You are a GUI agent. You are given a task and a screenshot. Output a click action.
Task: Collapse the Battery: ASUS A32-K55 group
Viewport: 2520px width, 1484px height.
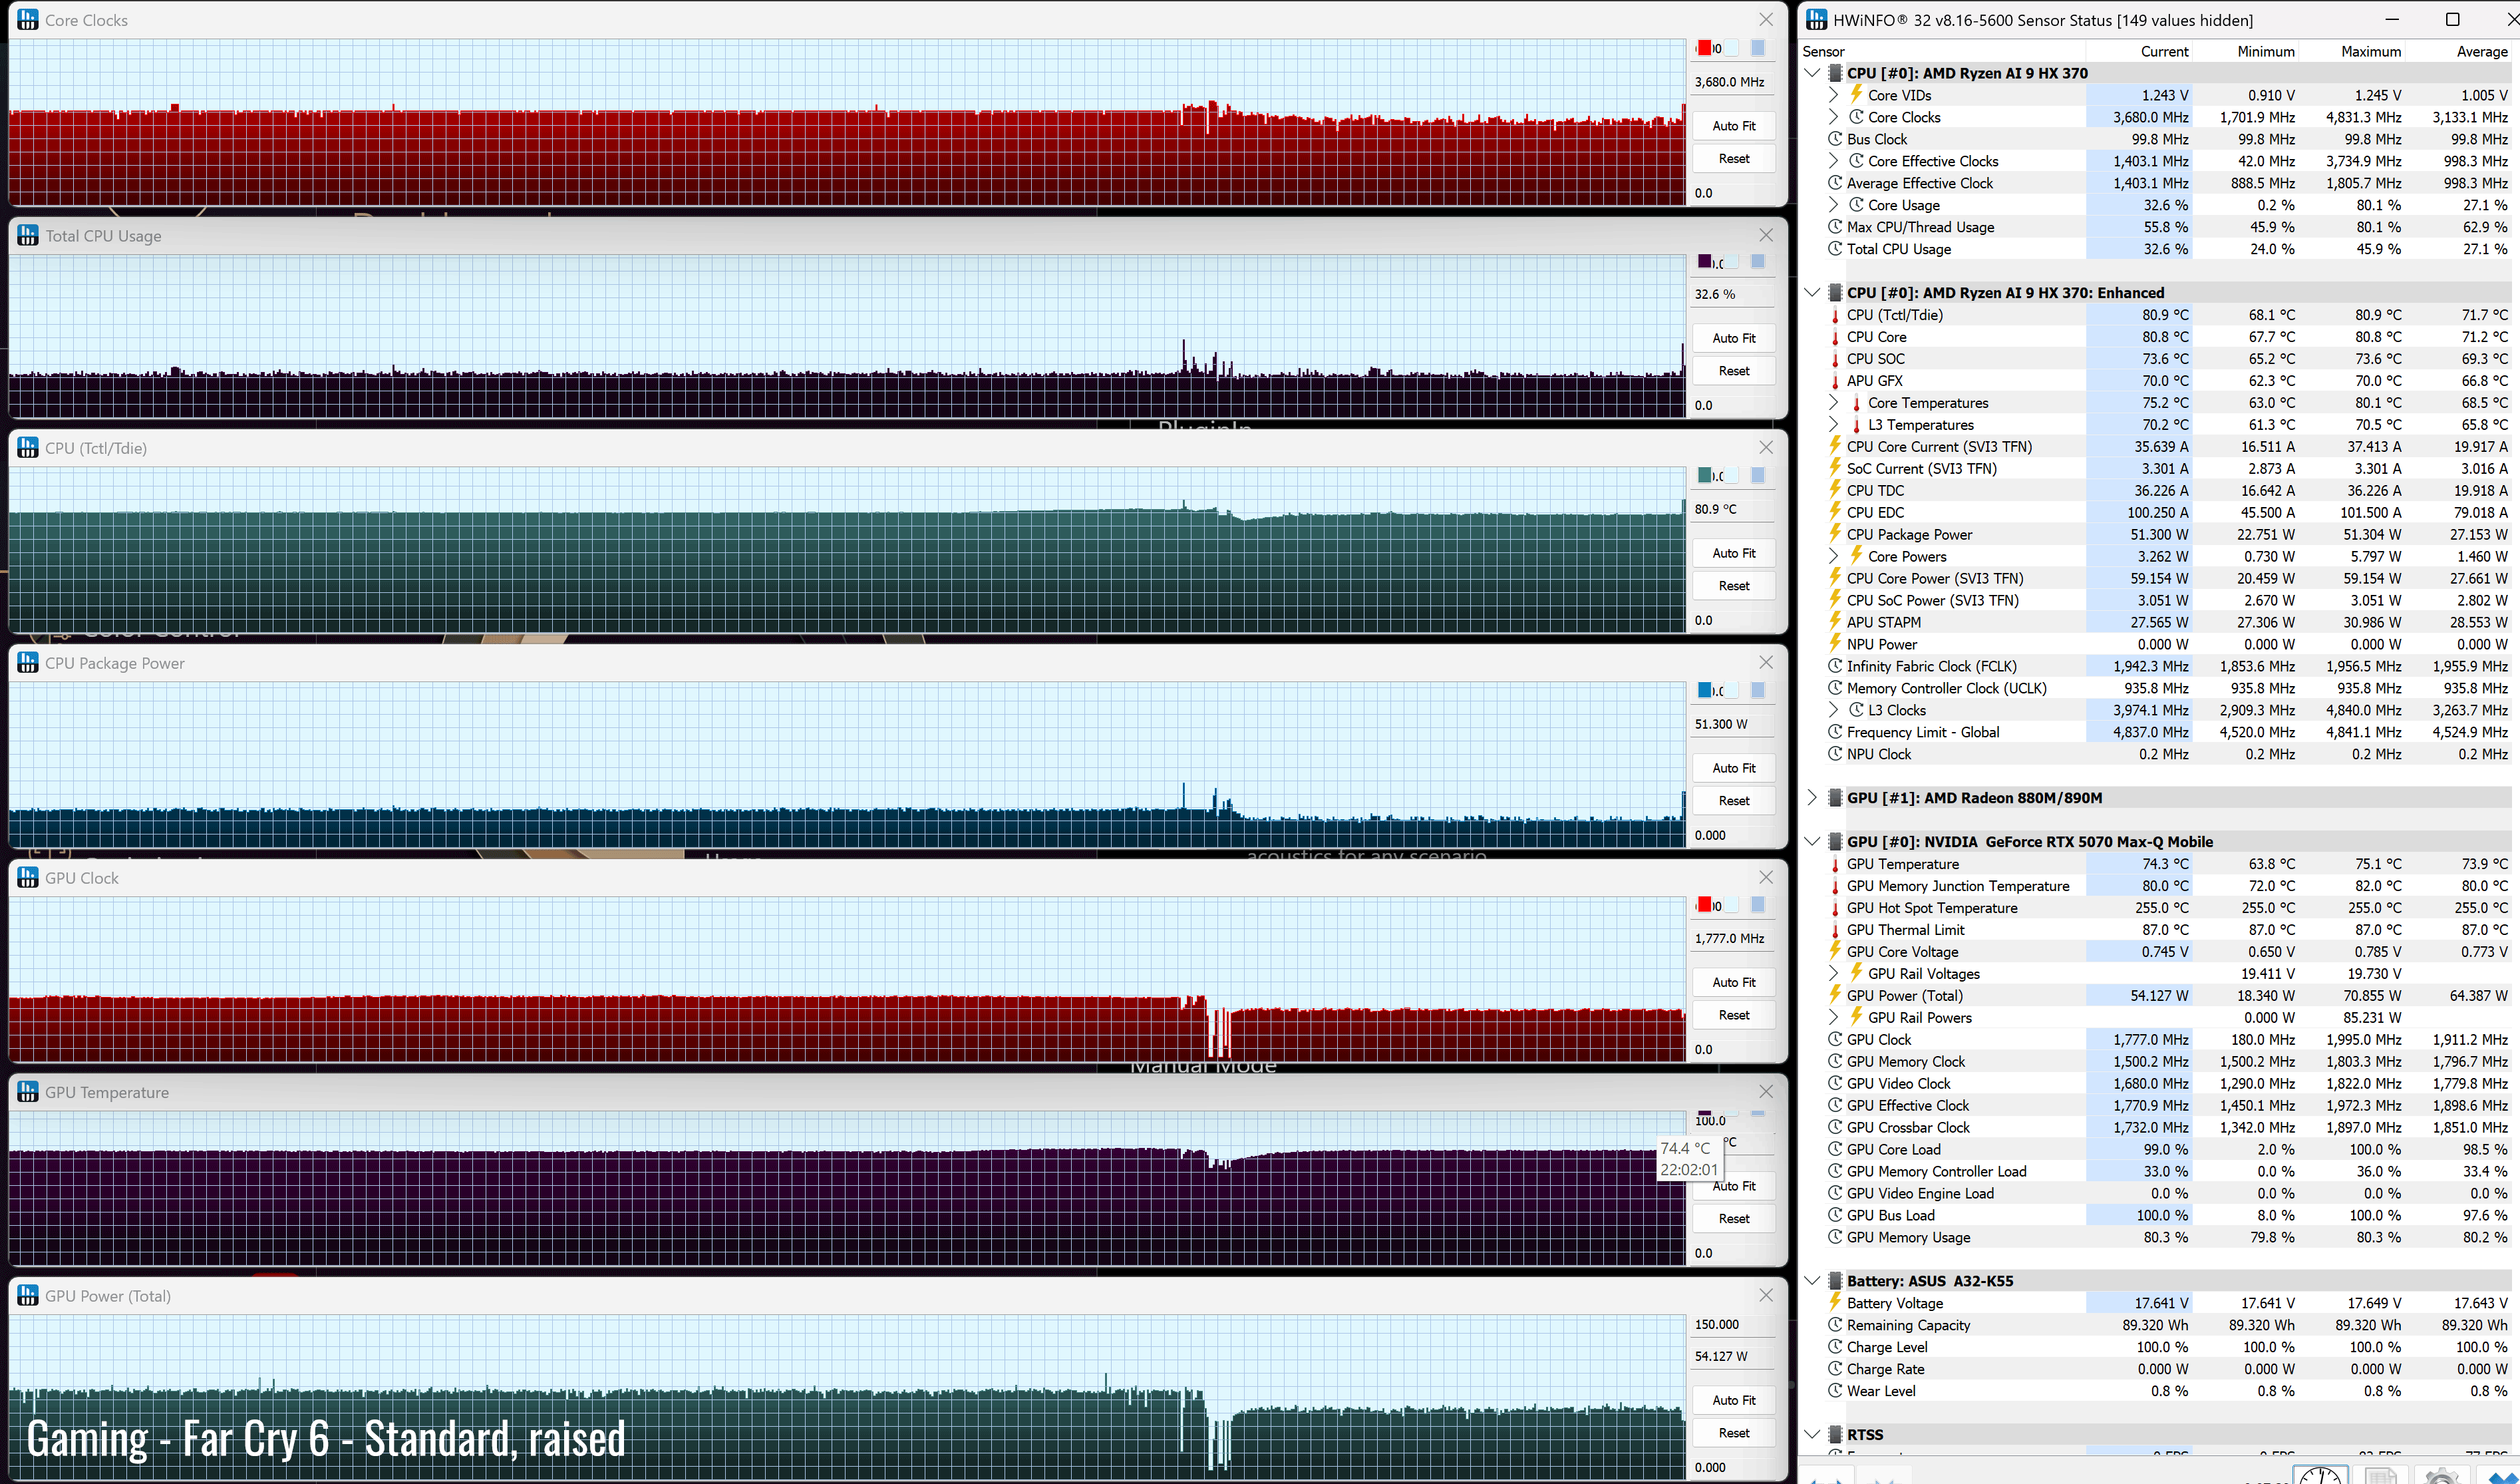[x=1812, y=1281]
